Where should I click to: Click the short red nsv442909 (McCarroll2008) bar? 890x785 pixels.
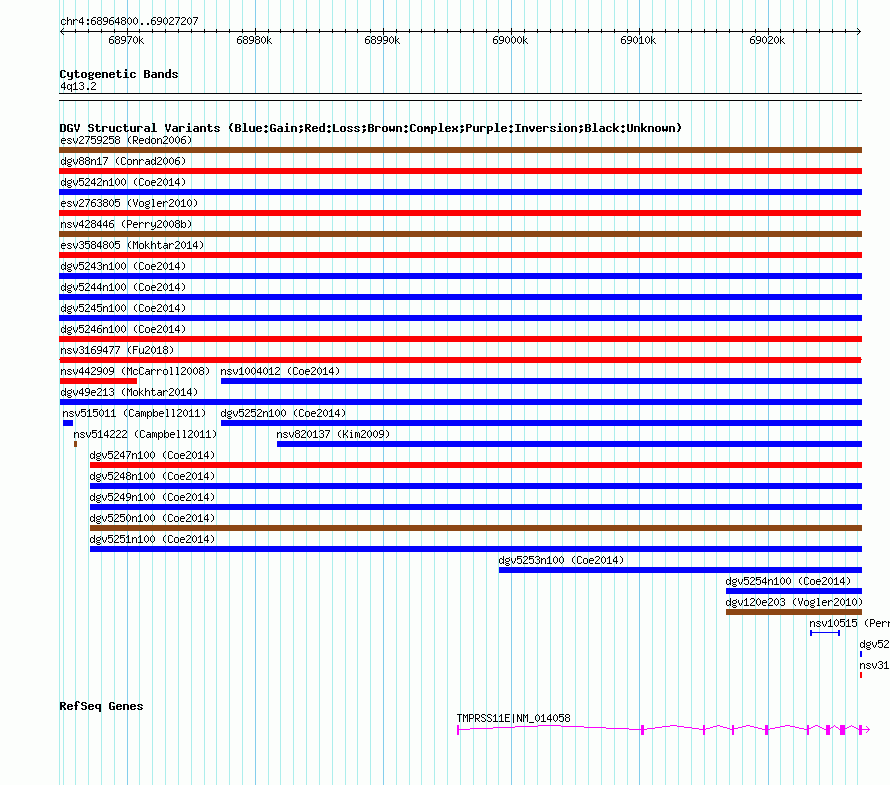point(98,381)
